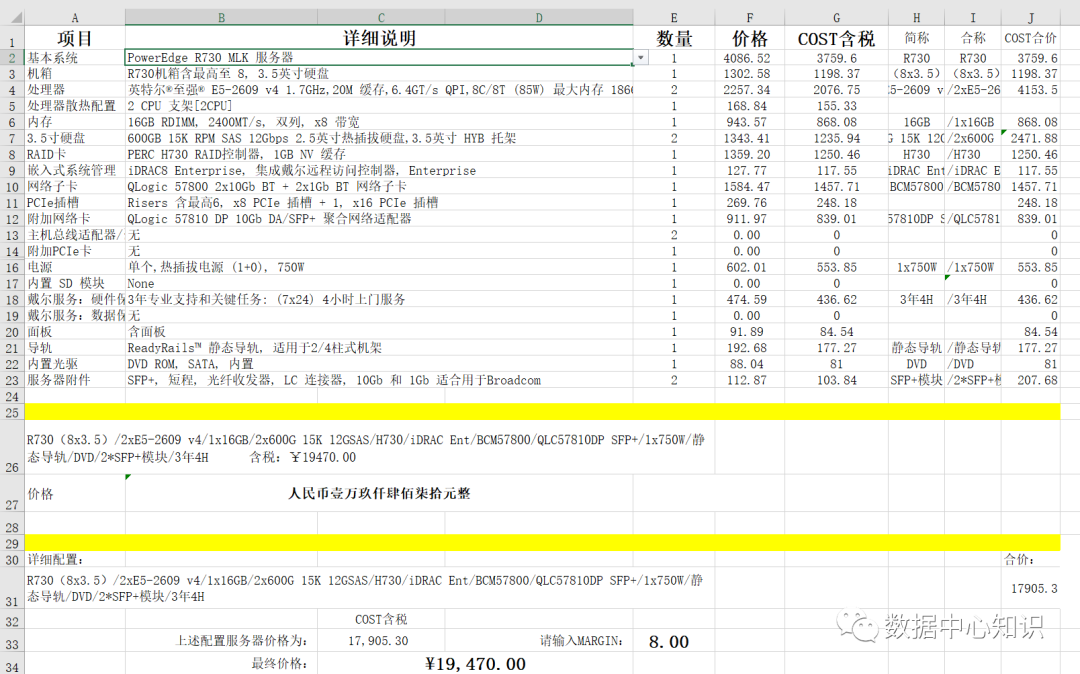
Task: Select column H header
Action: (x=916, y=18)
